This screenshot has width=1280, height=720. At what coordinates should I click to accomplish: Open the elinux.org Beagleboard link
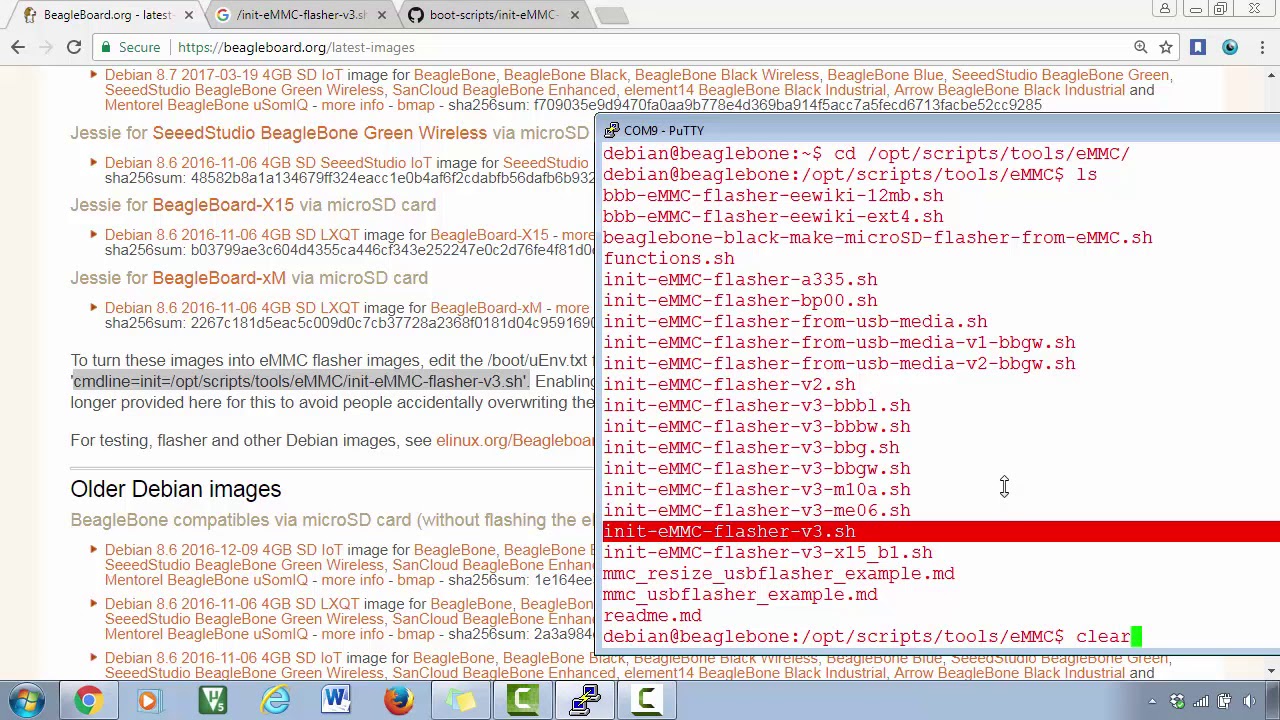point(515,441)
